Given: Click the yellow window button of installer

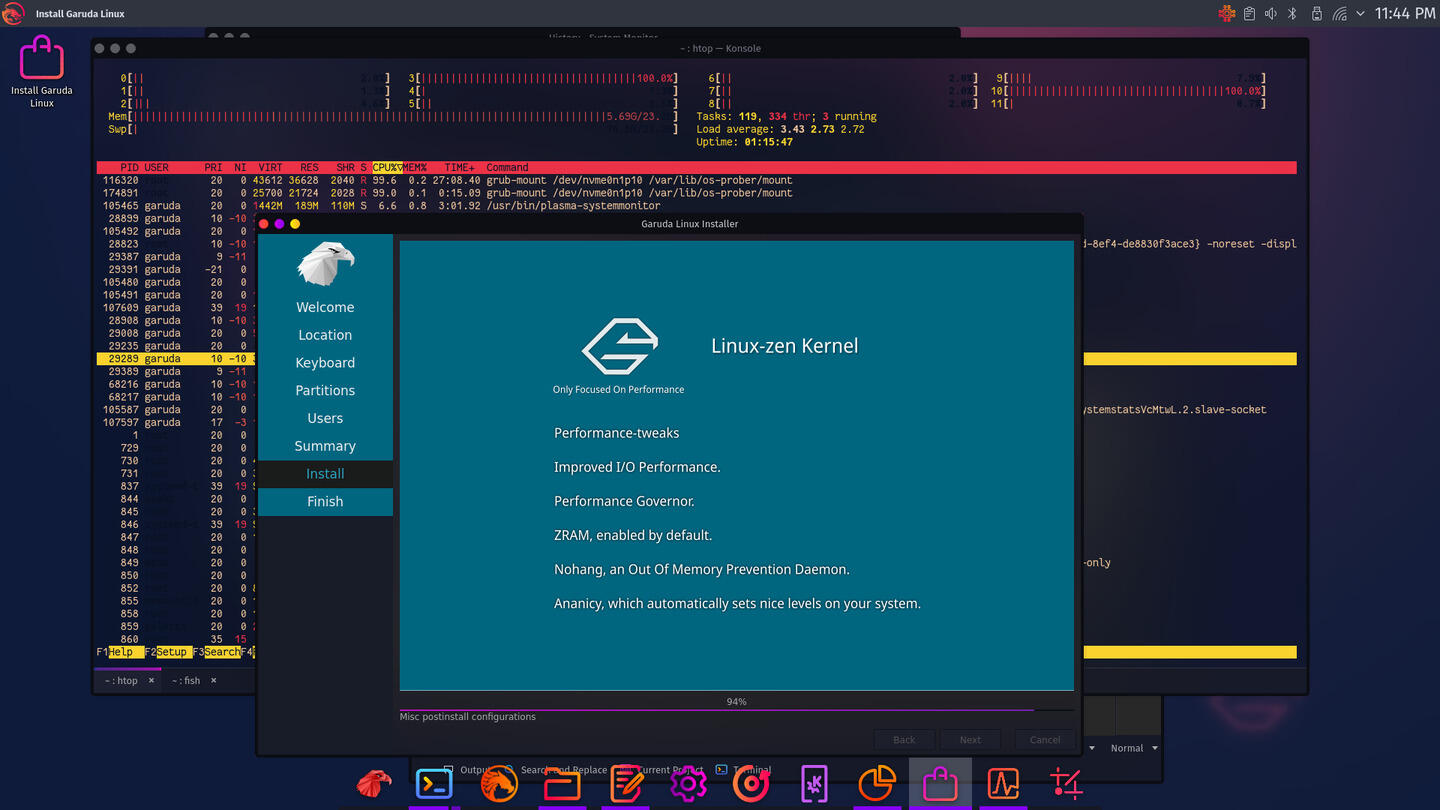Looking at the screenshot, I should pos(295,224).
